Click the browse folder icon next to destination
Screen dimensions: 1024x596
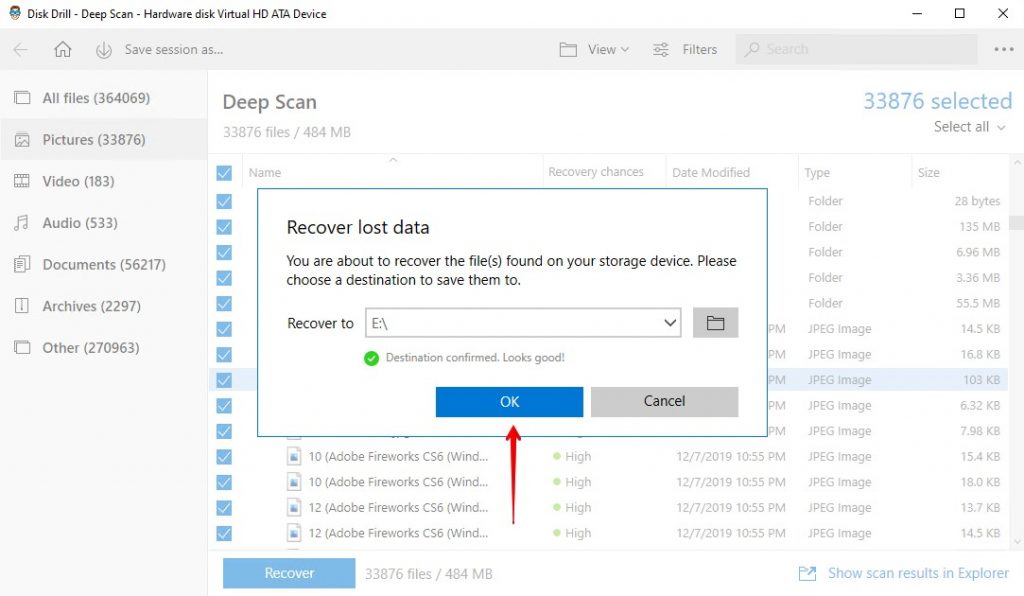click(715, 322)
